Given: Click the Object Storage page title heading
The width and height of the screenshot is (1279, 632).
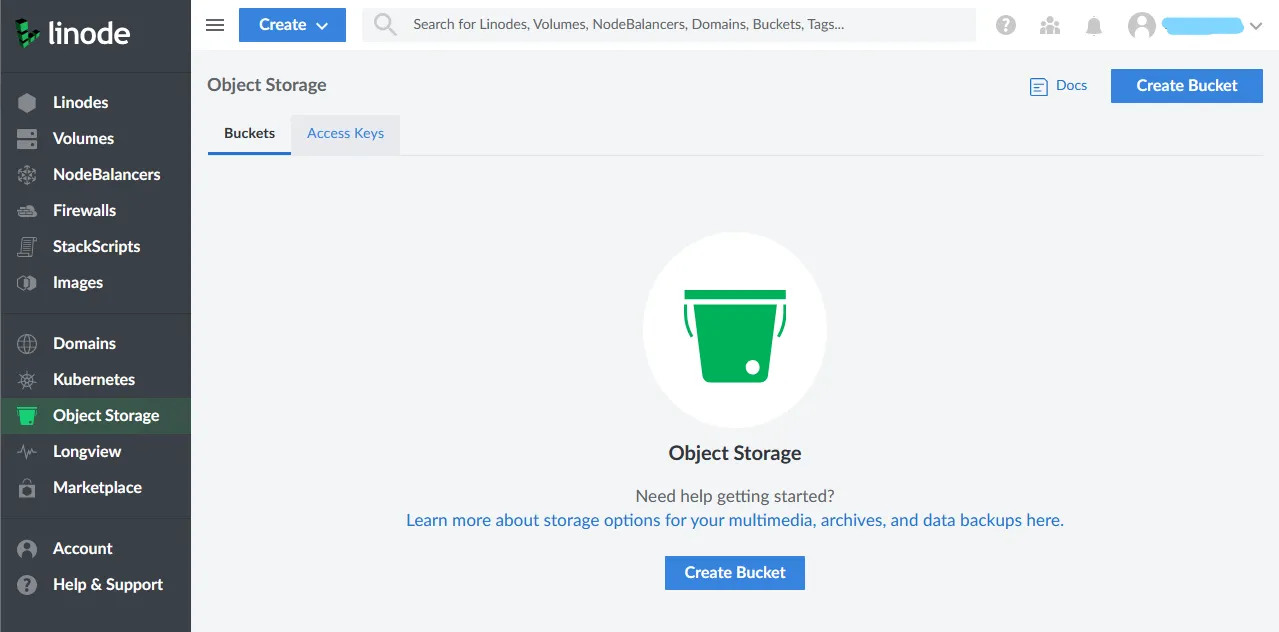Looking at the screenshot, I should 267,85.
